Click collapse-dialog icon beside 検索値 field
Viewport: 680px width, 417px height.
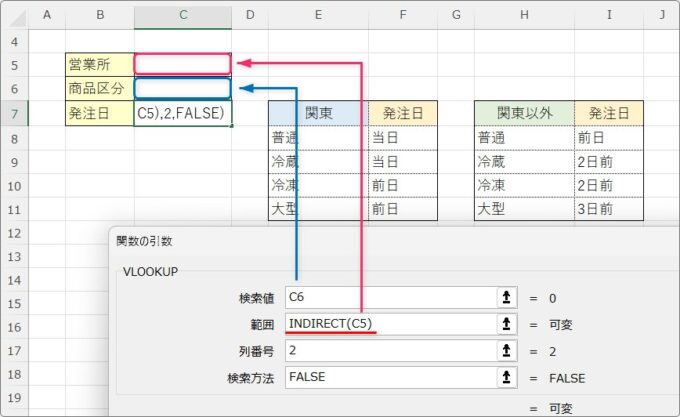point(508,297)
